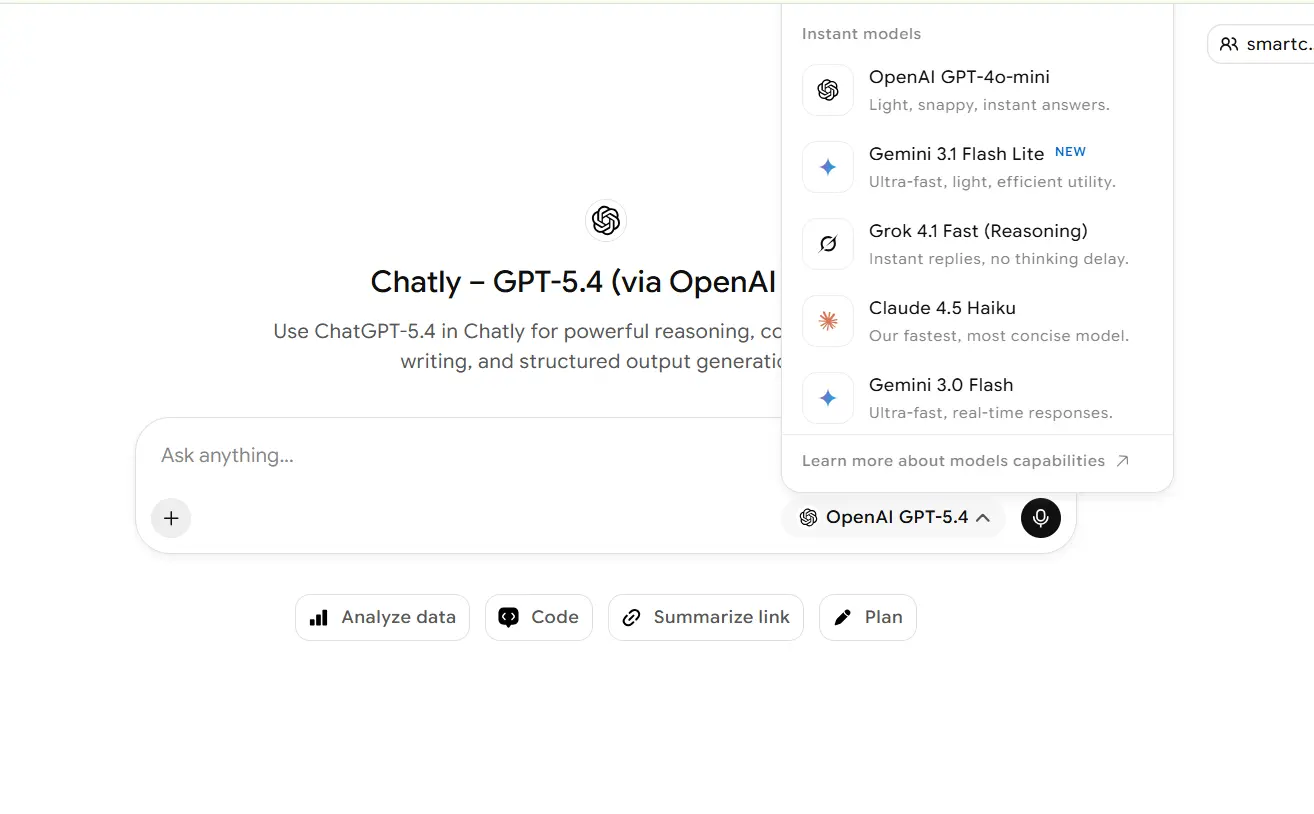Screen dimensions: 1314x814
Task: Open the smartc account button
Action: tap(1261, 44)
